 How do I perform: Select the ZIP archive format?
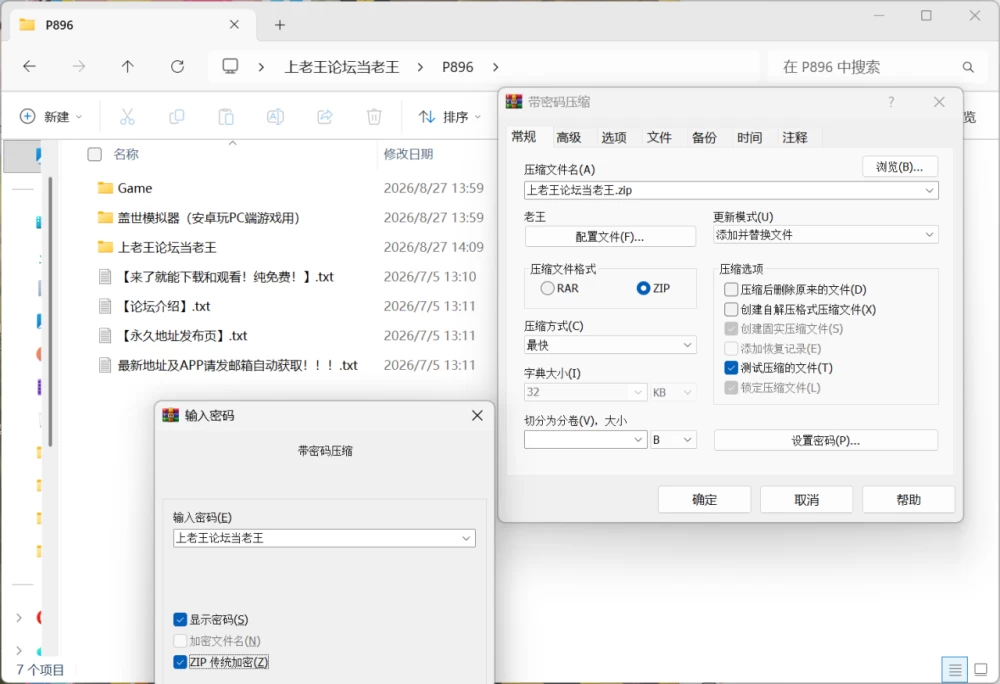point(643,288)
